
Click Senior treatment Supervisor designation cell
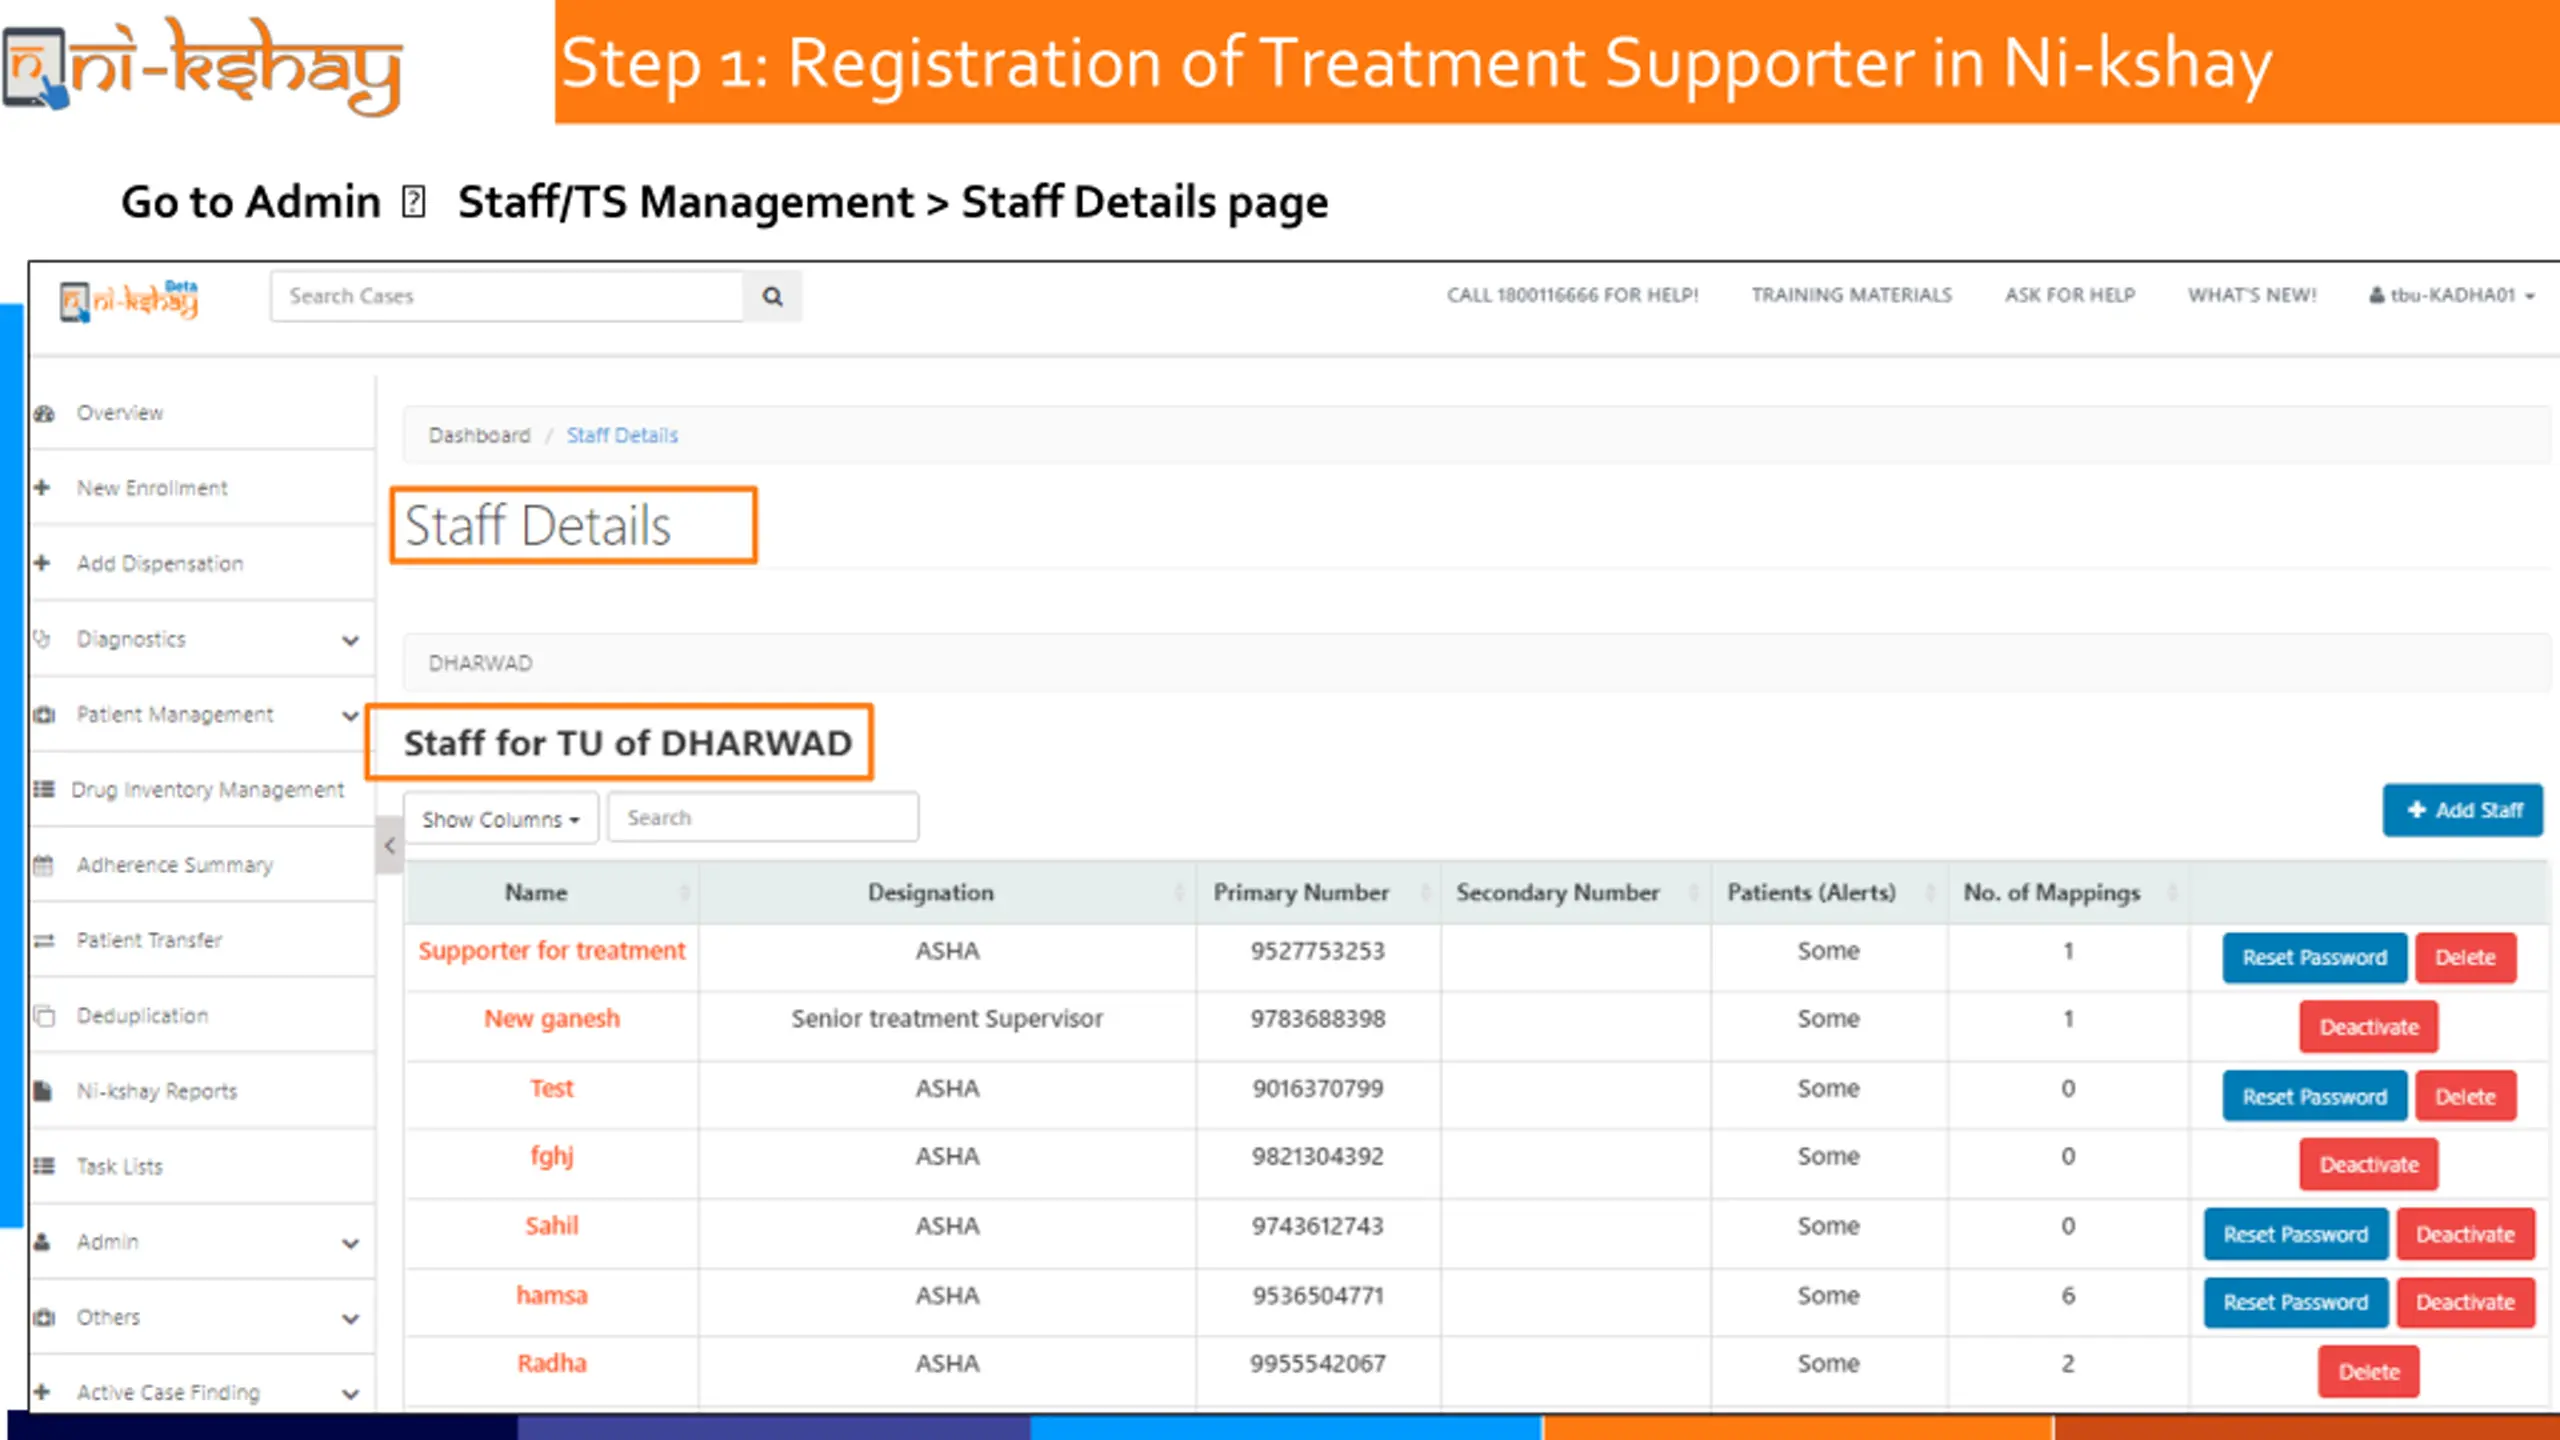tap(947, 1018)
